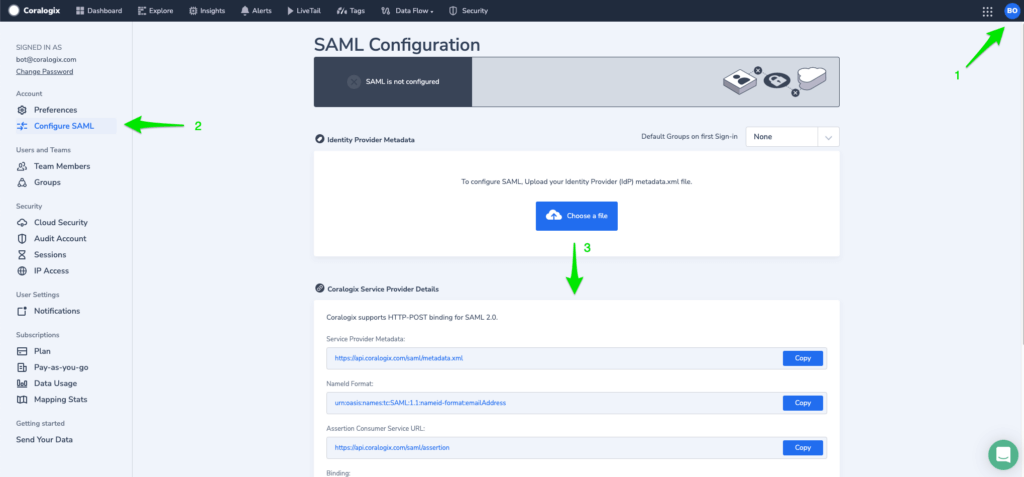Go to Insights in top navigation
Screen dimensions: 1024x477
(x=206, y=10)
